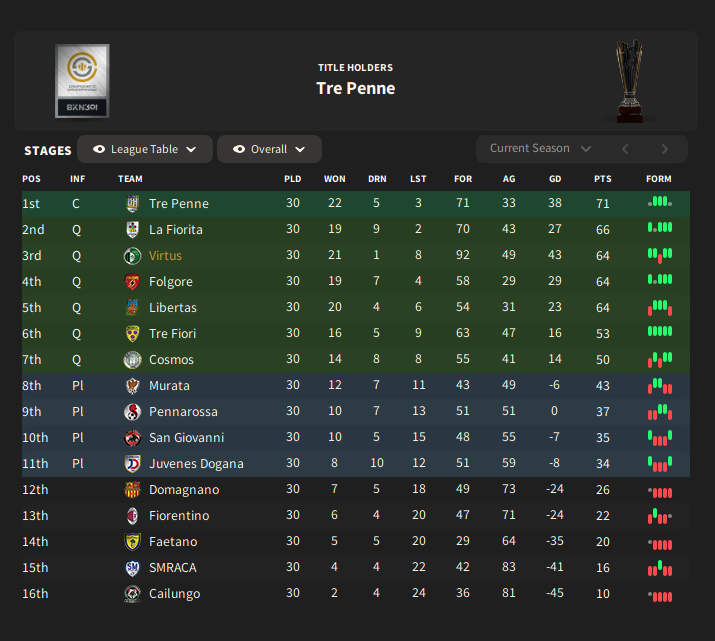Open title holders Tre Penne link
Screen dimensions: 715x641
[x=355, y=88]
